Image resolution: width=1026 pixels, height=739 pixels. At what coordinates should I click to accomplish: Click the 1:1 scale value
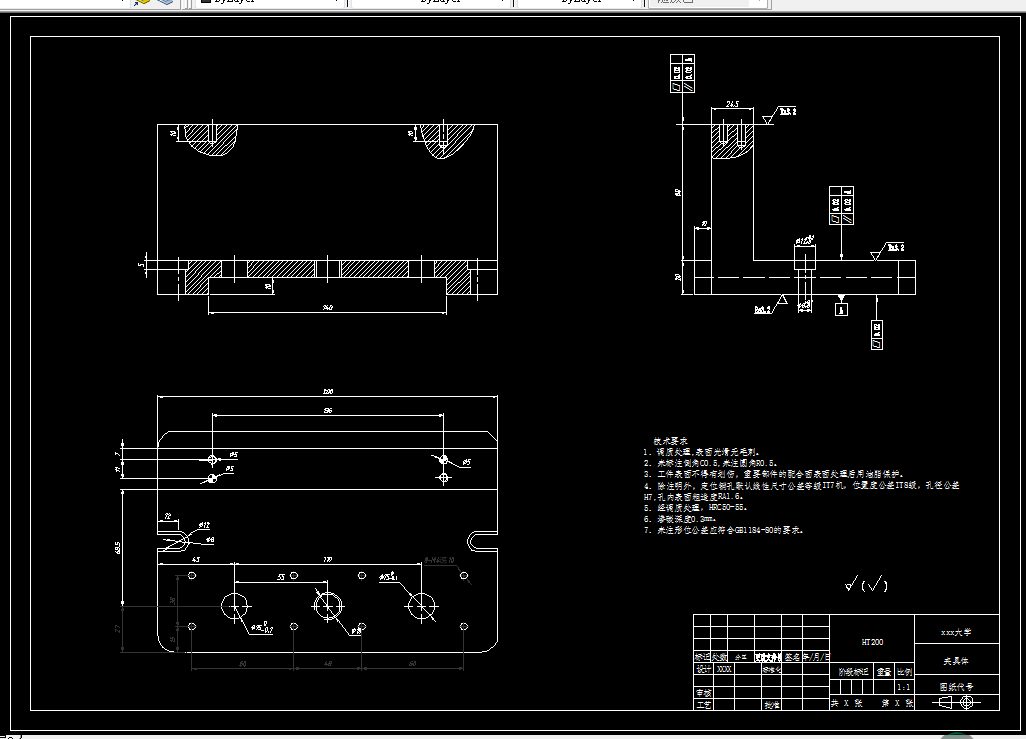pos(904,687)
